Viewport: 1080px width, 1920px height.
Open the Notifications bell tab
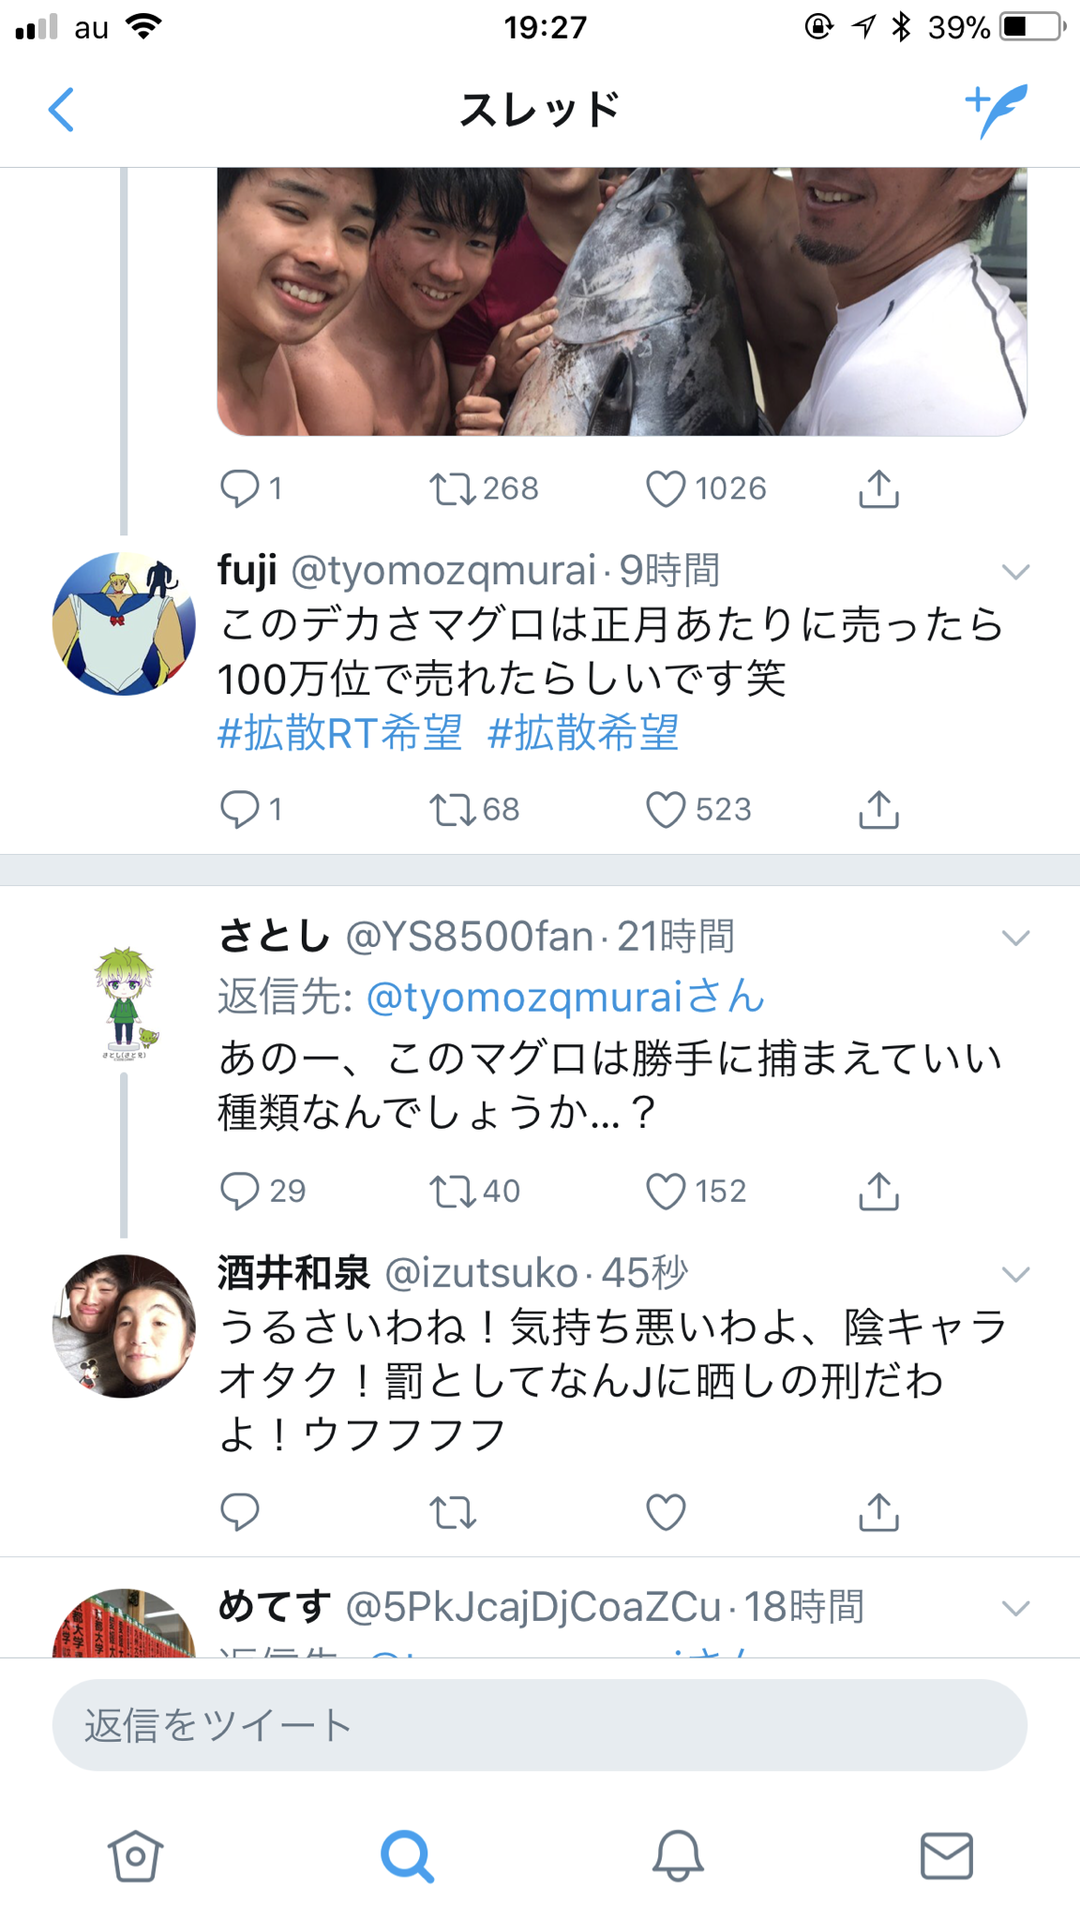[x=678, y=1856]
